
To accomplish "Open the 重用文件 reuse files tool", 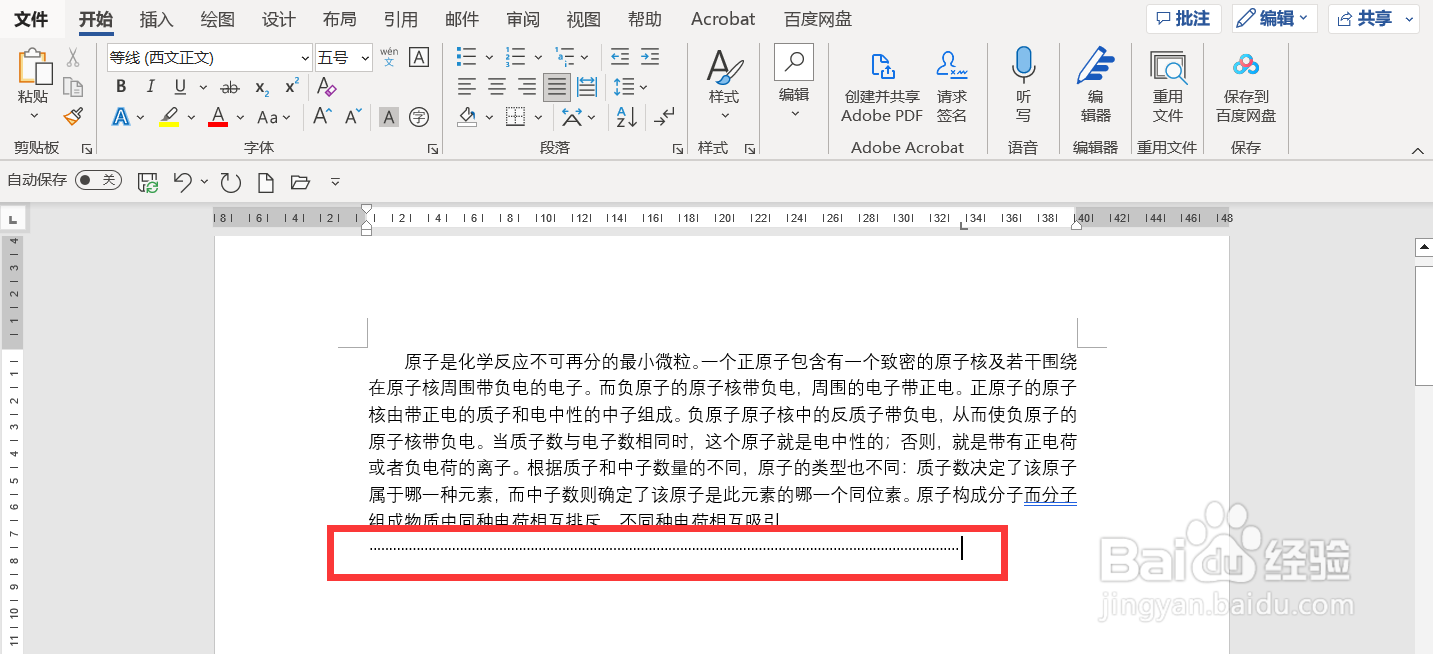I will [x=1167, y=85].
